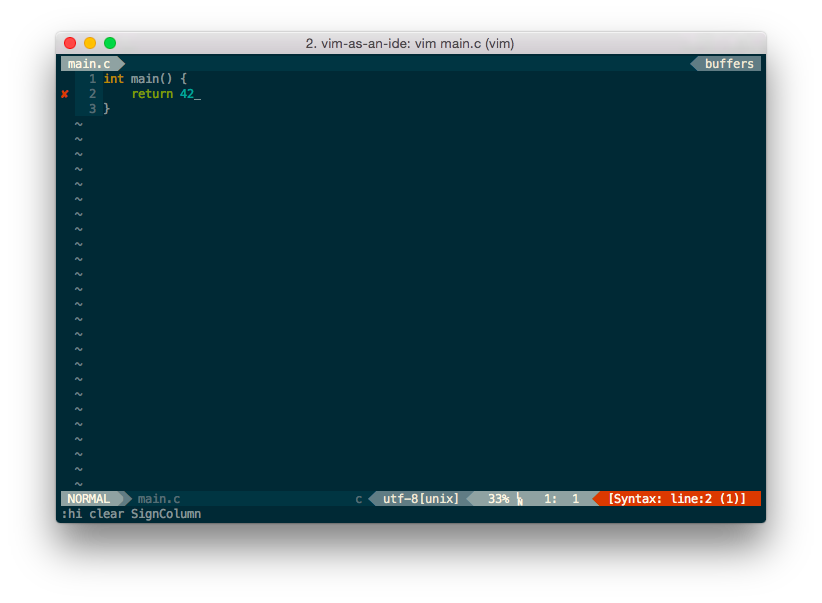Click the 'int' keyword on line 1

[114, 79]
